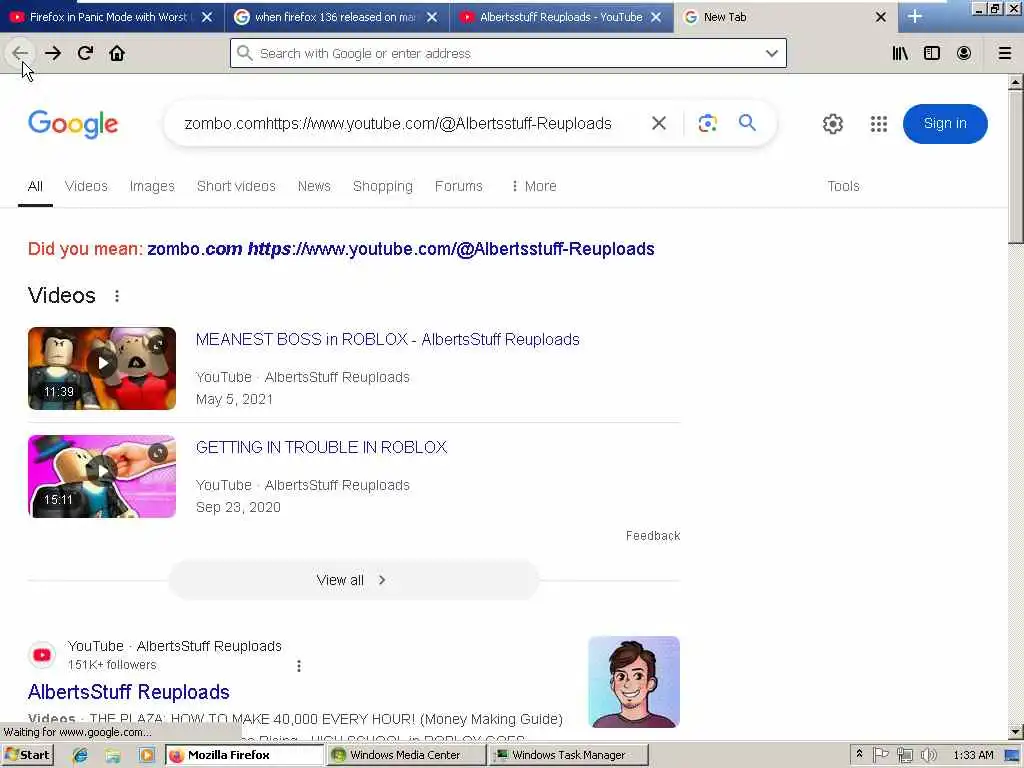Search by image with Google Lens icon
This screenshot has width=1024, height=768.
(x=707, y=123)
